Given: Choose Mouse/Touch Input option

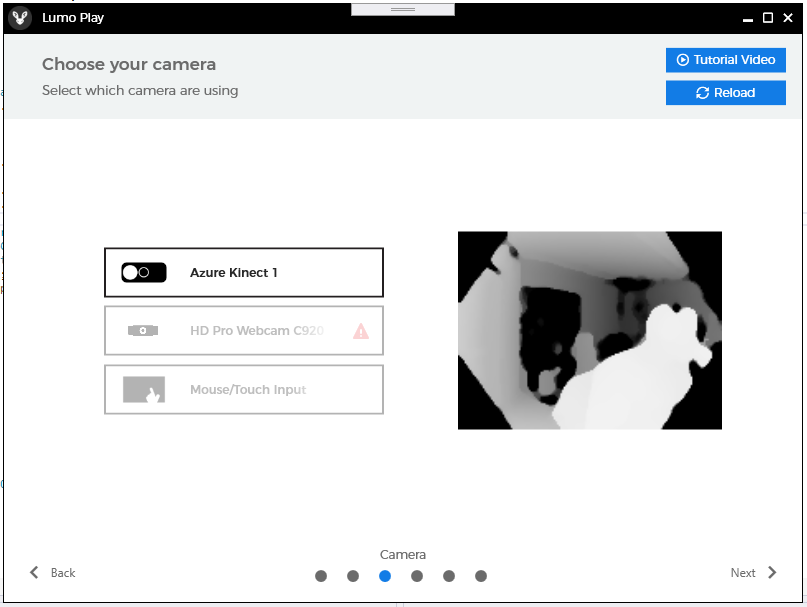Looking at the screenshot, I should [x=244, y=389].
